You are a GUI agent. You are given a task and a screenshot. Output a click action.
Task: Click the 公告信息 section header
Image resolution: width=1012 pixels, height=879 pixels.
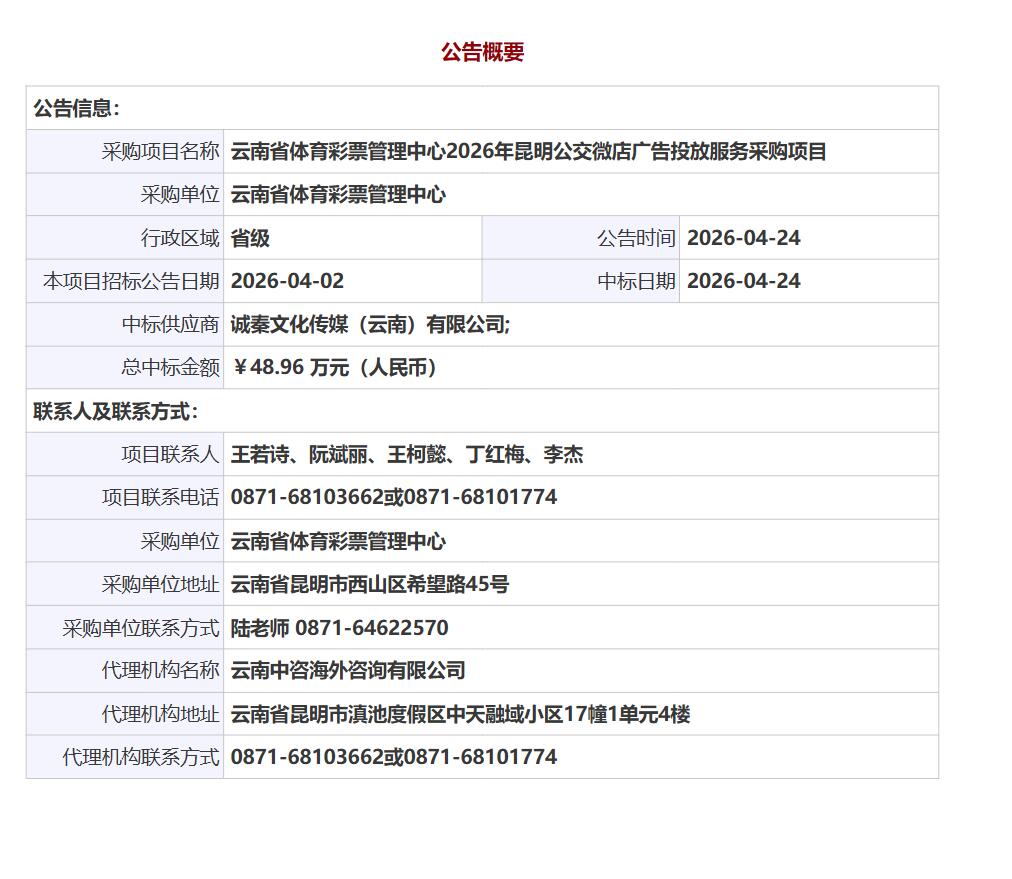click(77, 109)
